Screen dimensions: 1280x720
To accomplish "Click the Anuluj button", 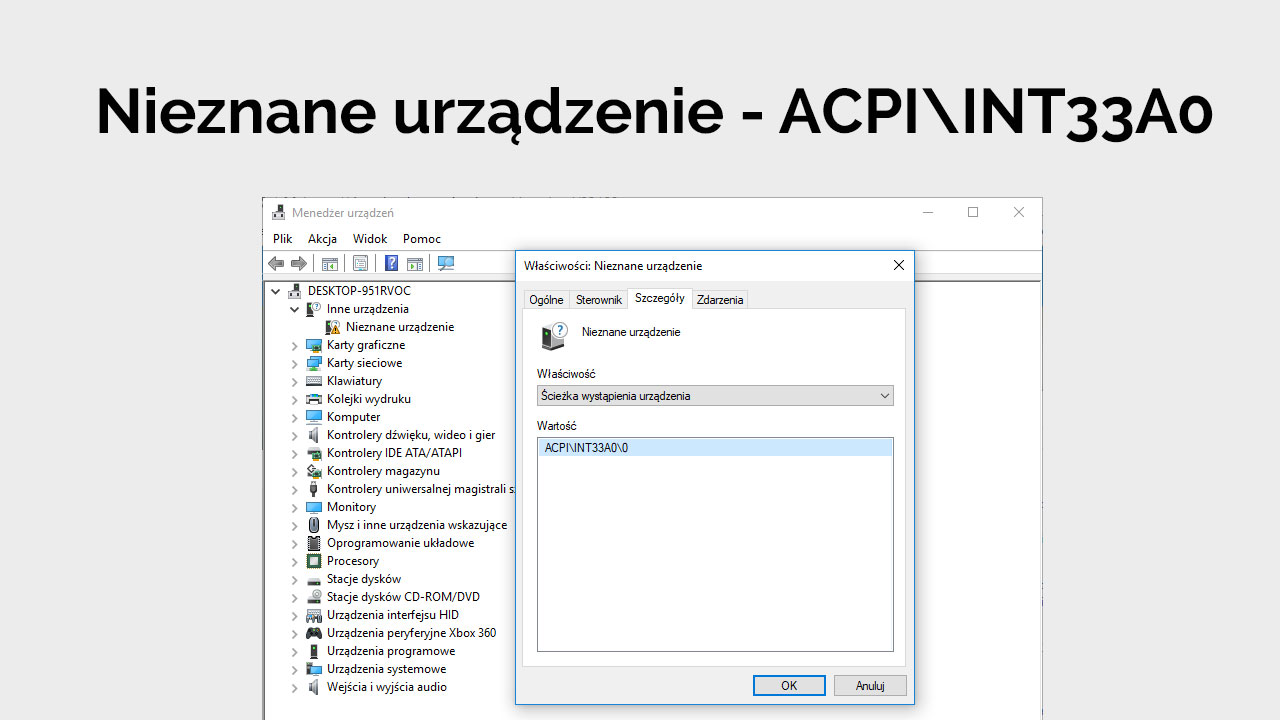I will point(871,686).
